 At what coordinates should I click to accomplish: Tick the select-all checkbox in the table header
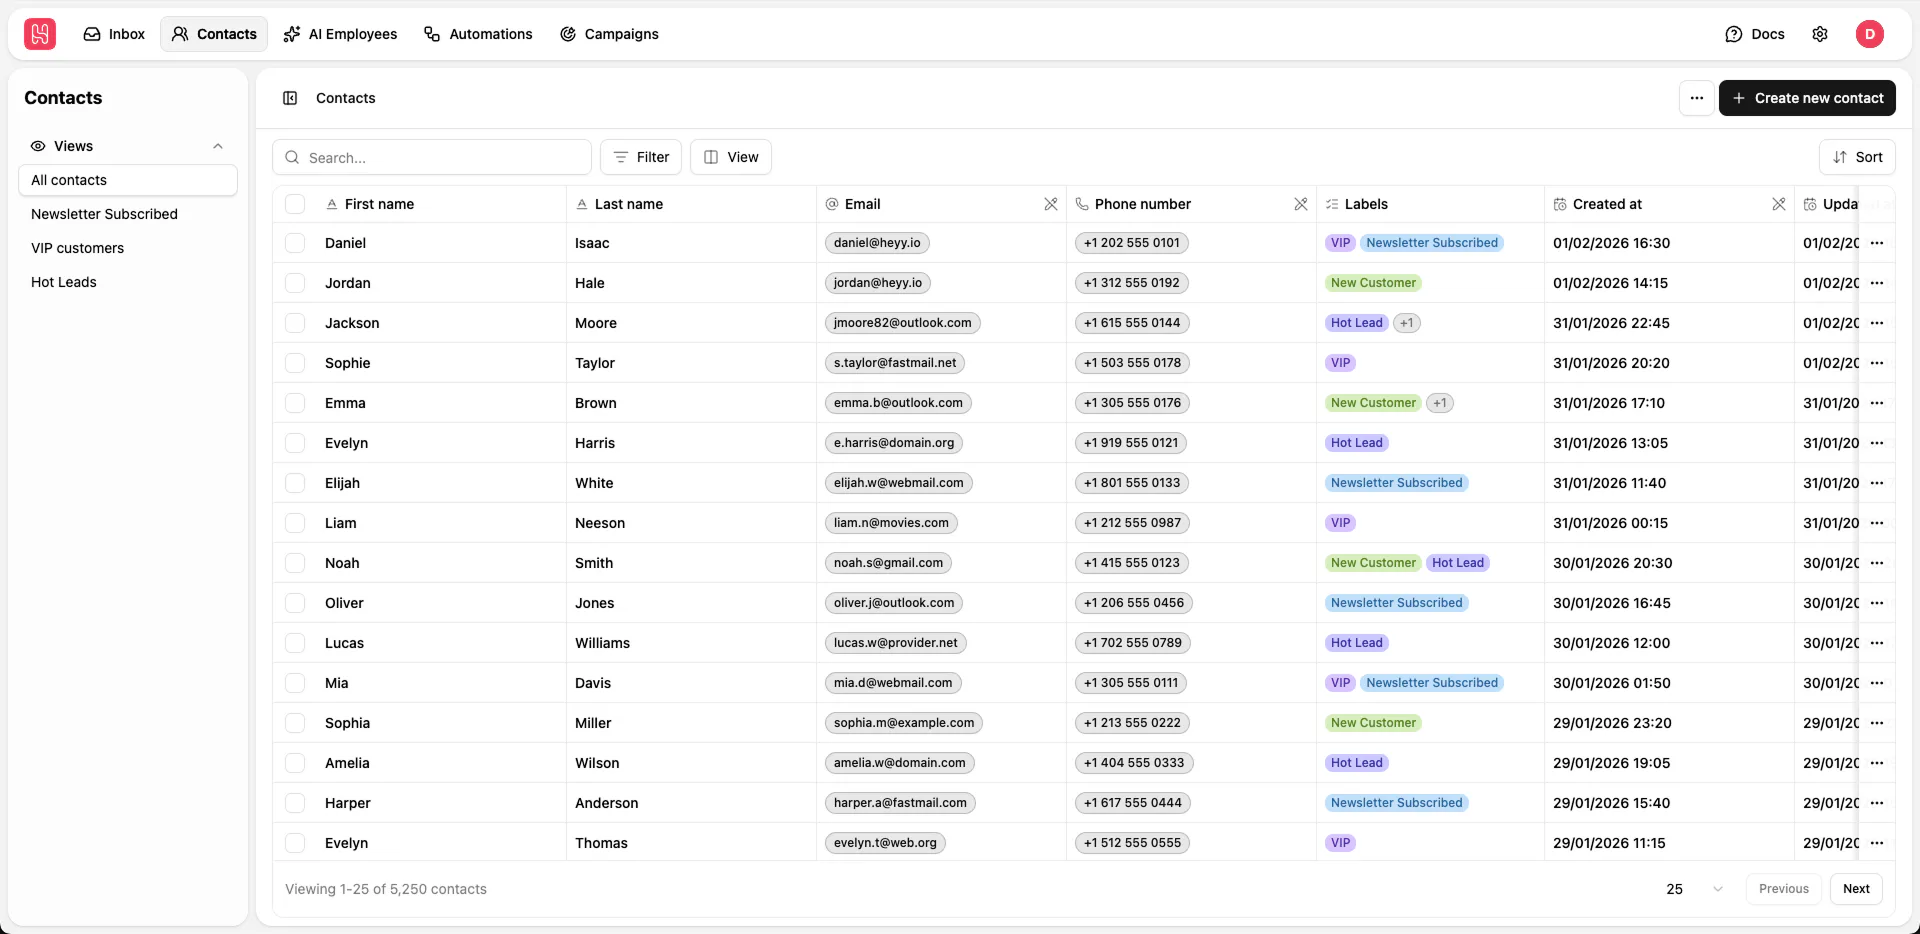tap(295, 204)
